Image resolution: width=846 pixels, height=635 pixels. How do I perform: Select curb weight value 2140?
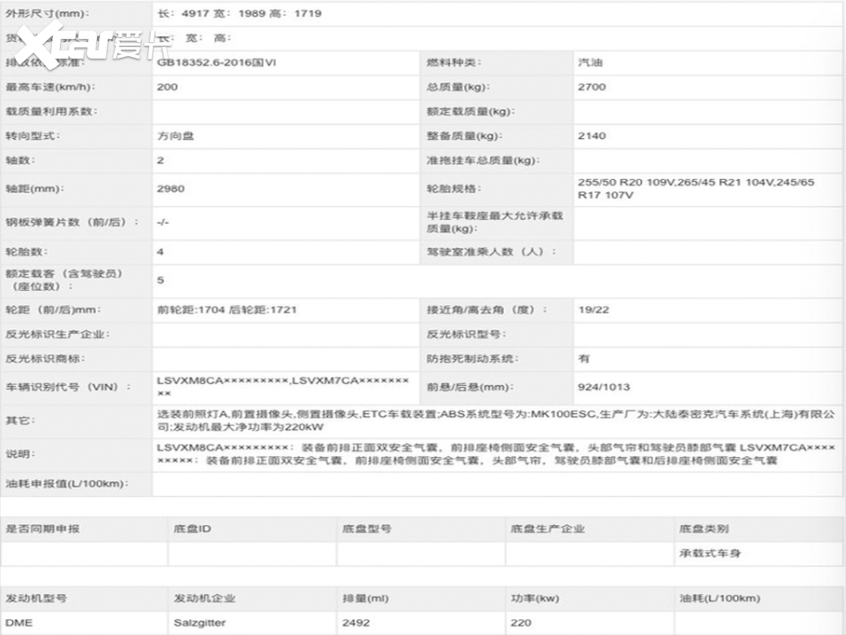[592, 136]
